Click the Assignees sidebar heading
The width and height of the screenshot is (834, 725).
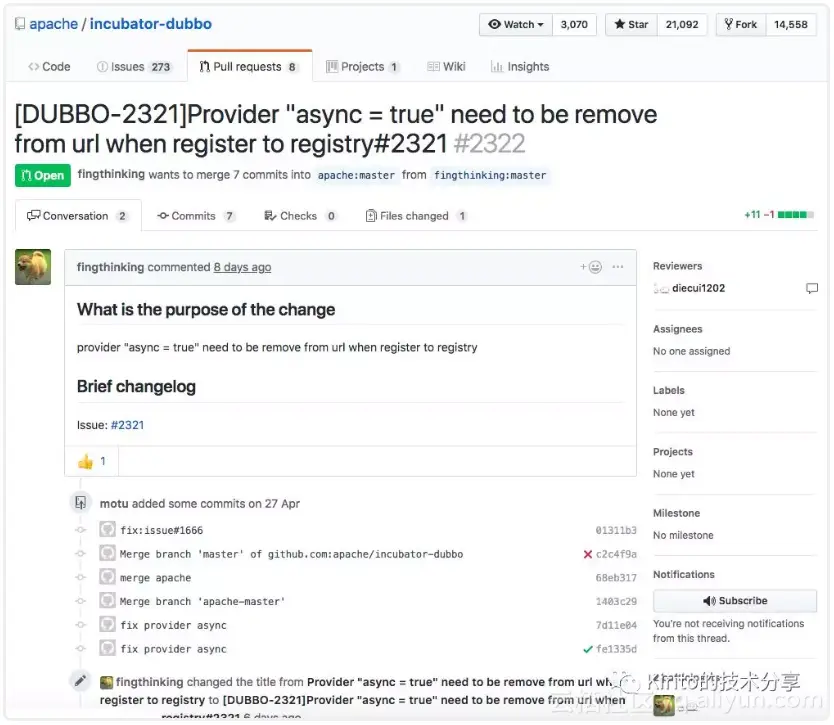[x=678, y=329]
